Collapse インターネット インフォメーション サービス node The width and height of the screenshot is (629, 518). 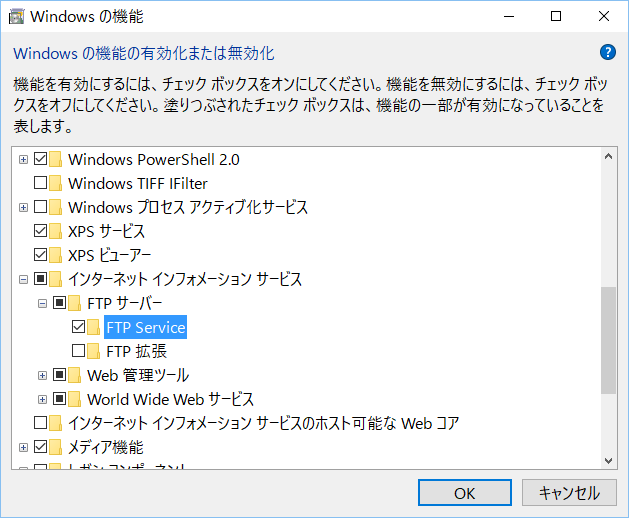(23, 280)
